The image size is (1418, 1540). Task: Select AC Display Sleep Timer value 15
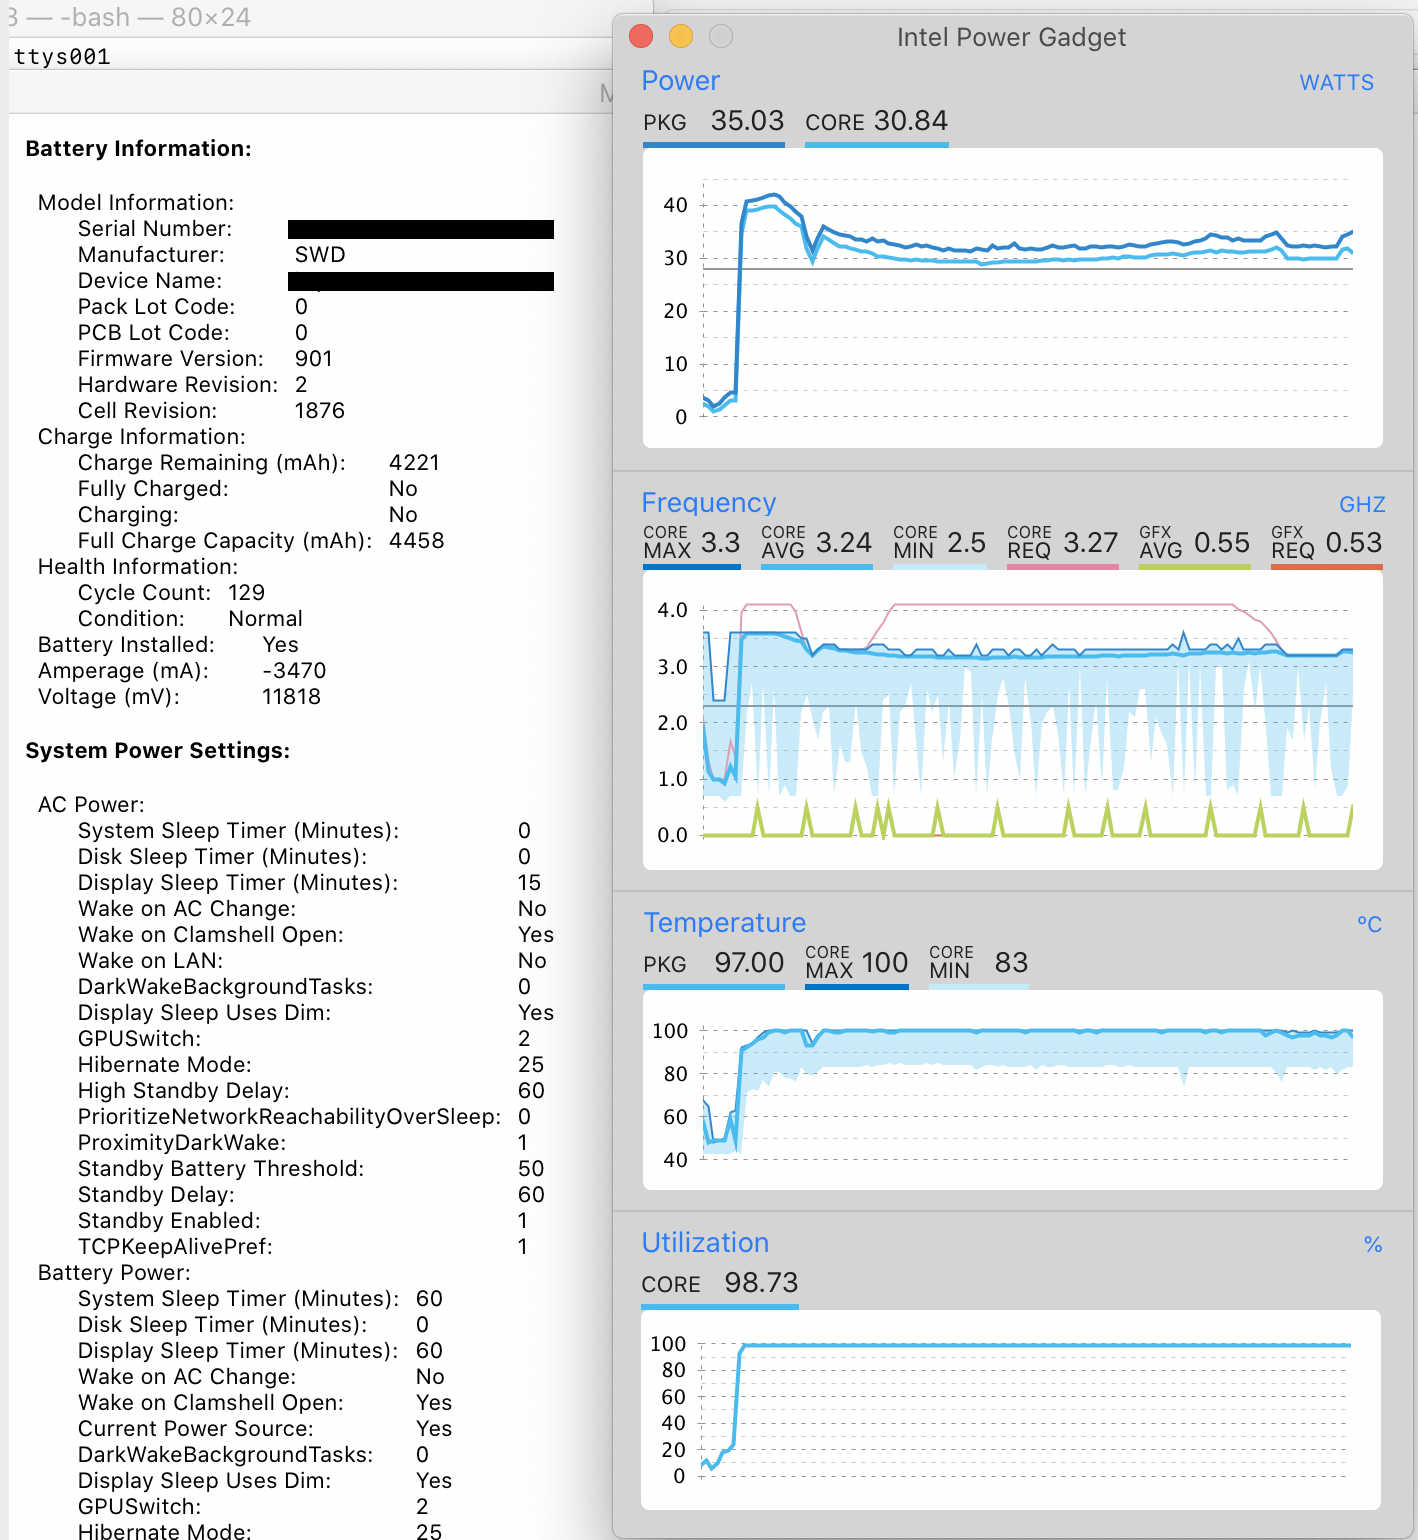coord(529,883)
